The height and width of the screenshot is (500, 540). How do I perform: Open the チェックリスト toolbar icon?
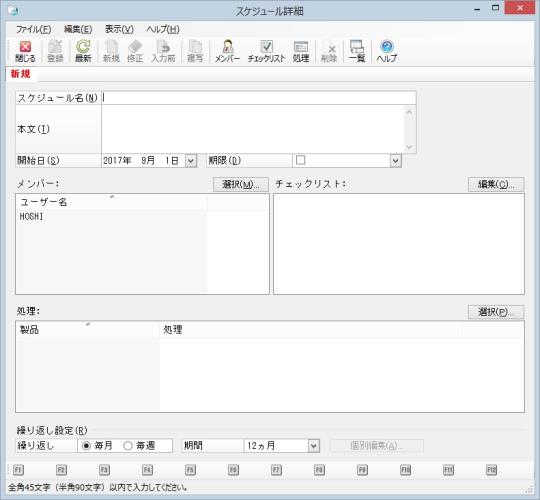[x=267, y=52]
